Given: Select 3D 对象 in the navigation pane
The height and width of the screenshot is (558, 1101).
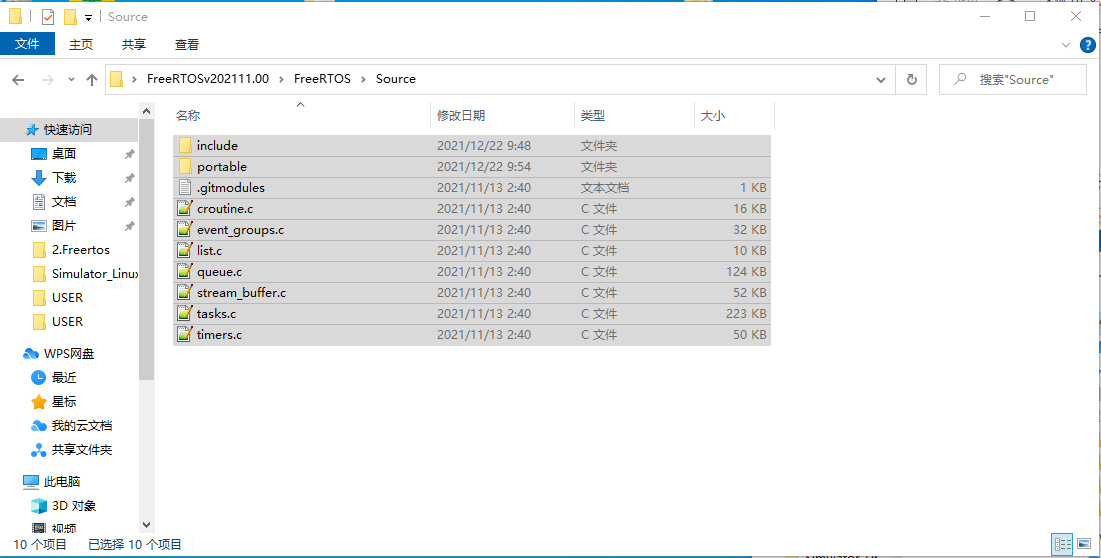Looking at the screenshot, I should [73, 505].
